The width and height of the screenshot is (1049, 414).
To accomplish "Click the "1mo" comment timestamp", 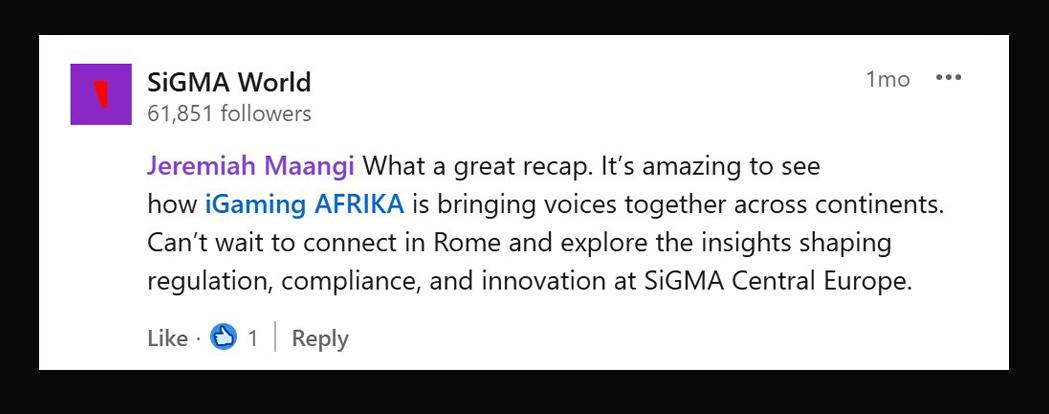I will pos(887,79).
